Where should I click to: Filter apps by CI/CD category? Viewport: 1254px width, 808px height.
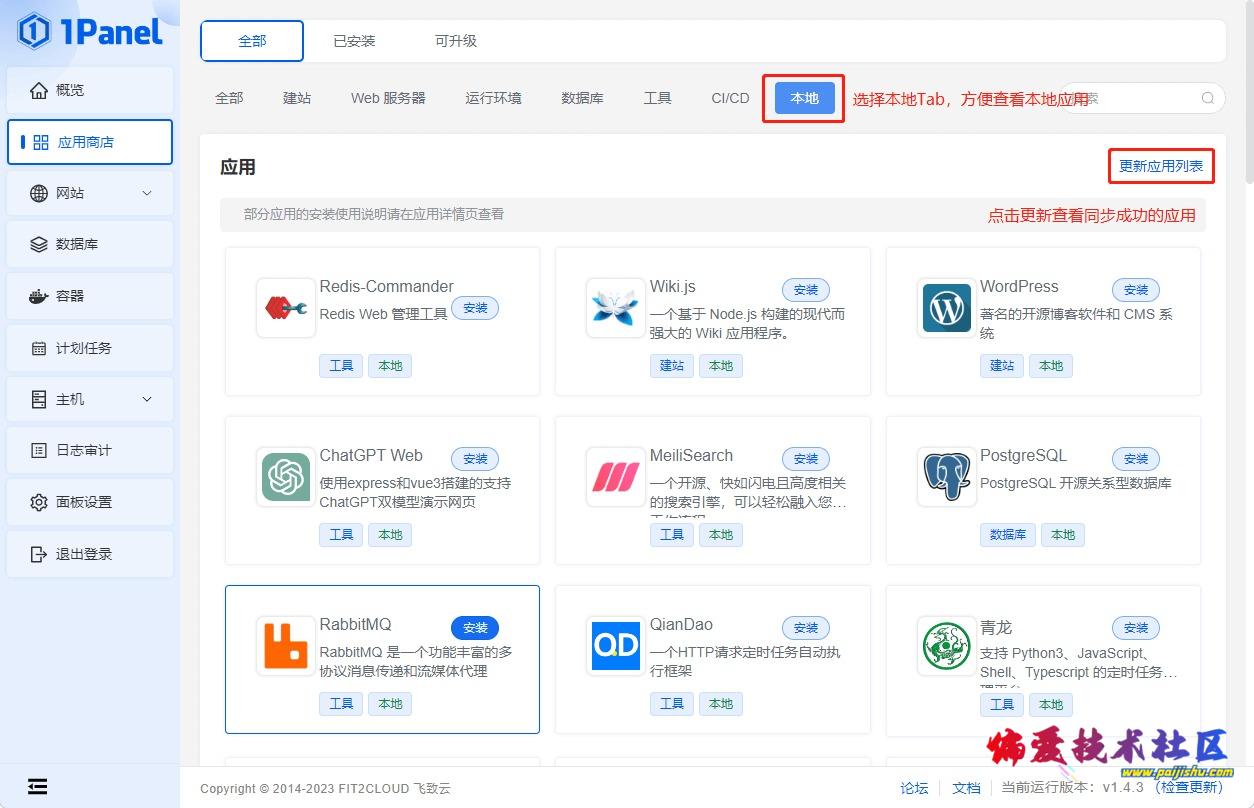[730, 98]
